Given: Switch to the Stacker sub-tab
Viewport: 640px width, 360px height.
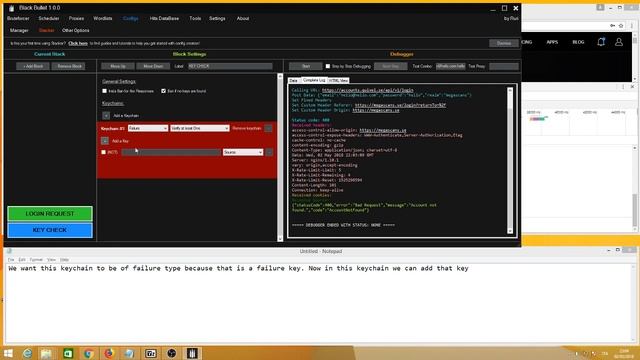Looking at the screenshot, I should 47,30.
